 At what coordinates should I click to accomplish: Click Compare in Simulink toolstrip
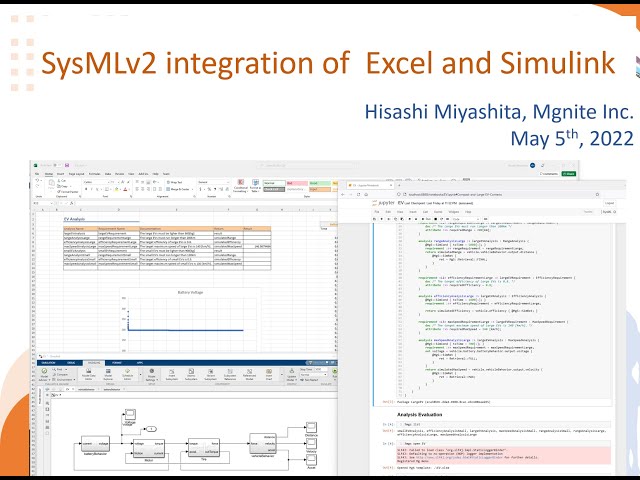60,375
